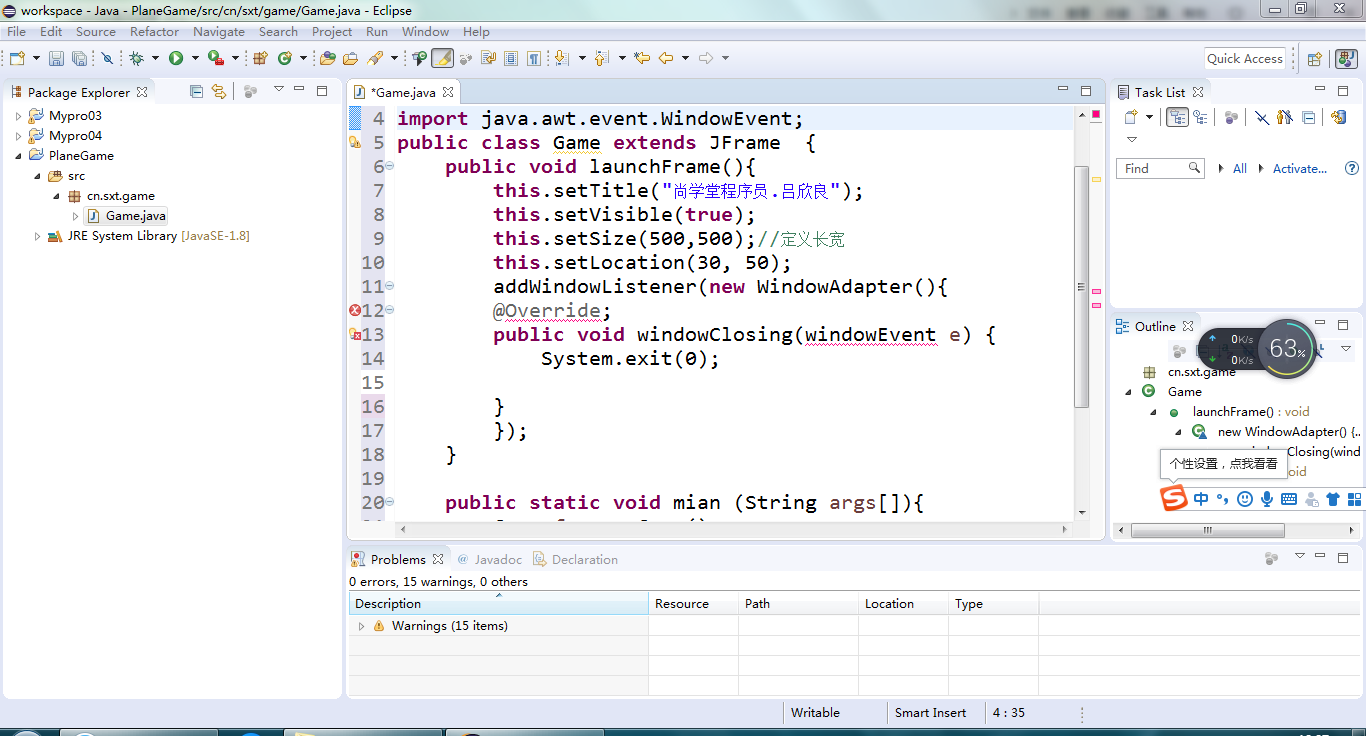The image size is (1366, 736).
Task: Sort problems by Description column header
Action: 498,603
